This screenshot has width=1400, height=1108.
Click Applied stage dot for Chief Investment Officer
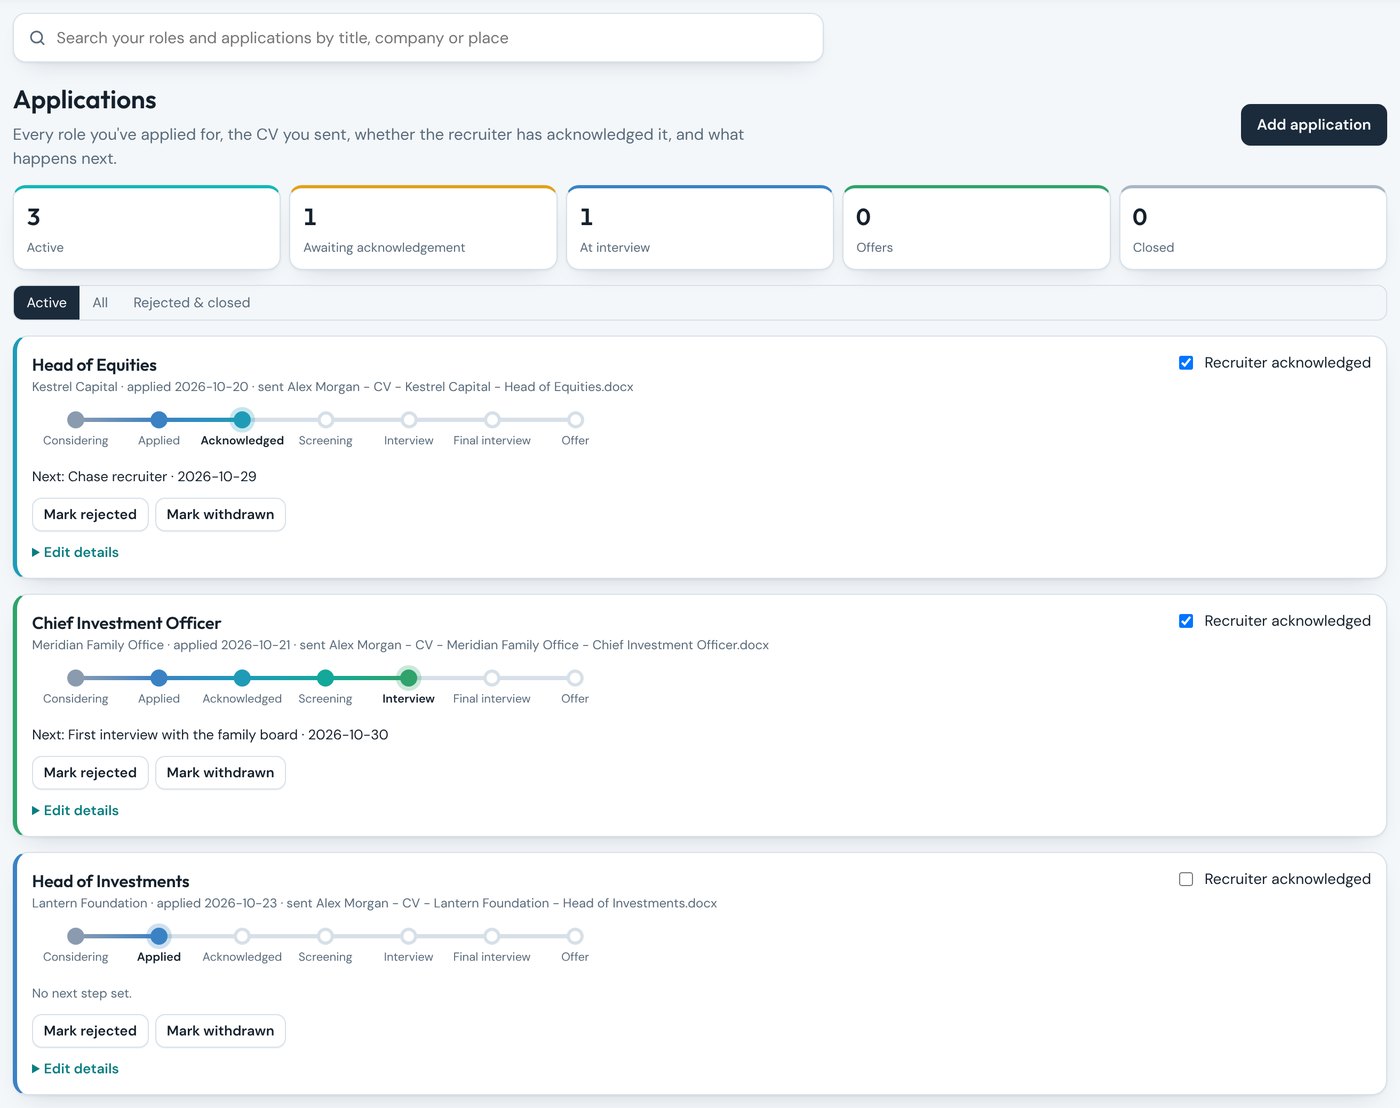(x=159, y=678)
